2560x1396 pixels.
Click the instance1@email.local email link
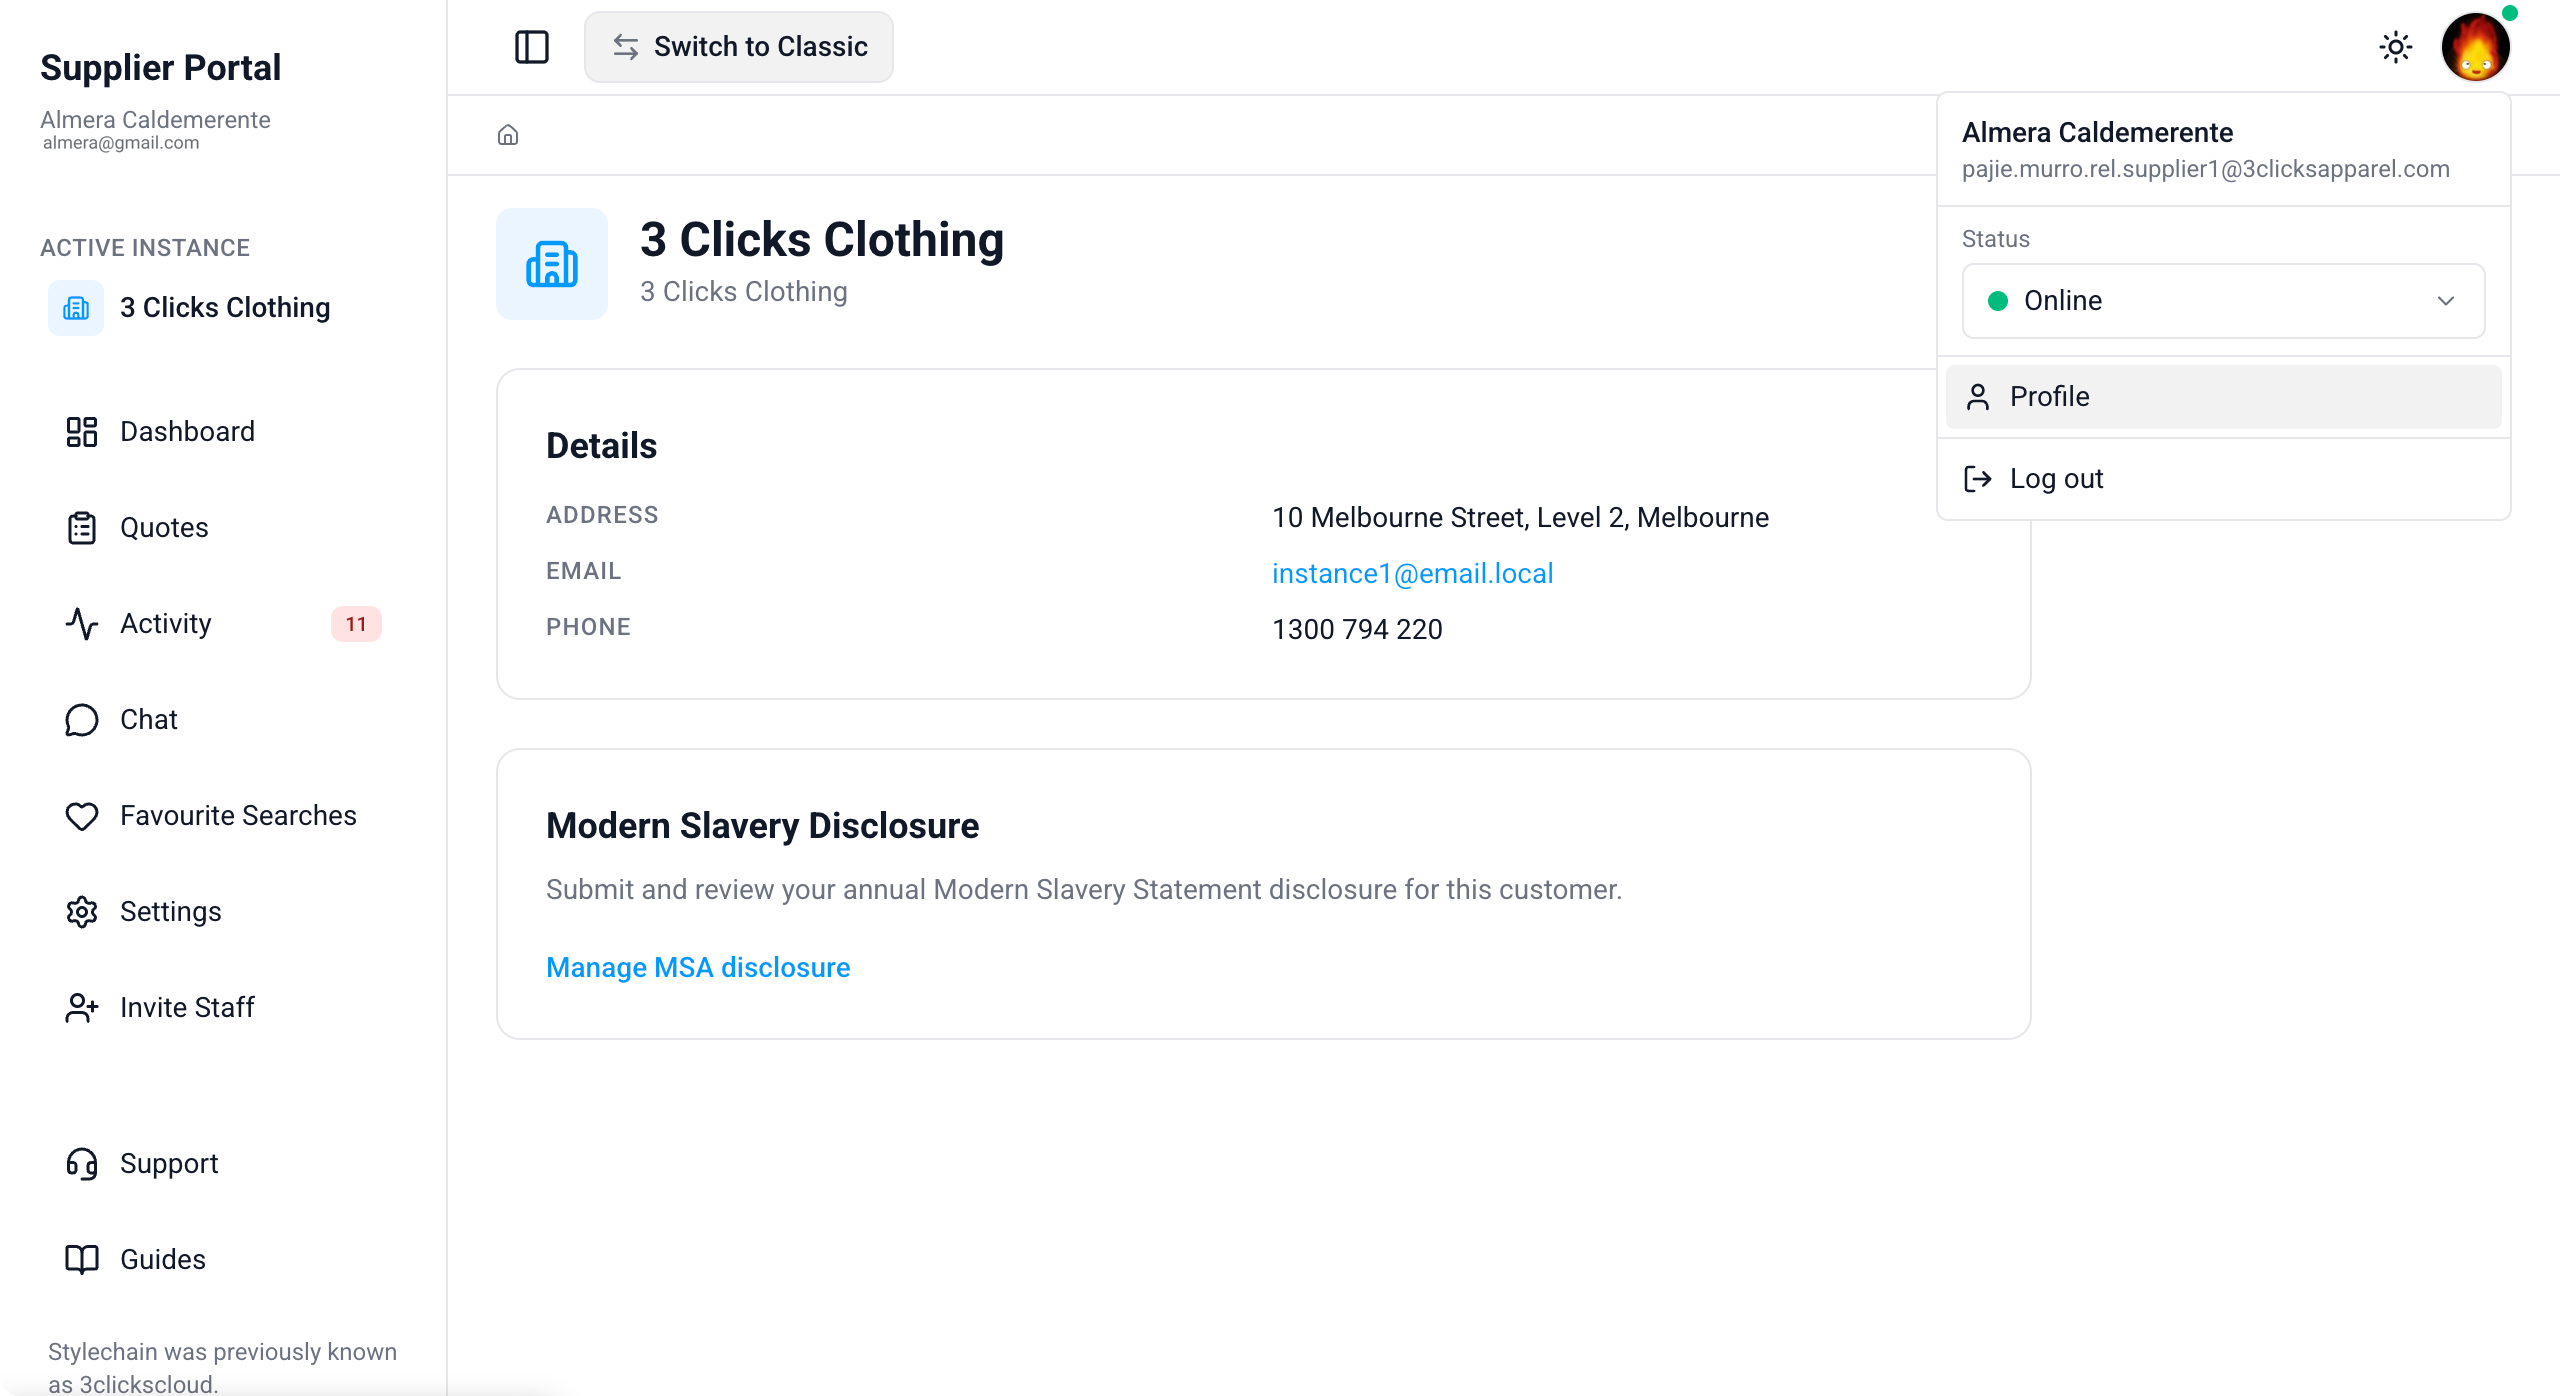point(1412,574)
